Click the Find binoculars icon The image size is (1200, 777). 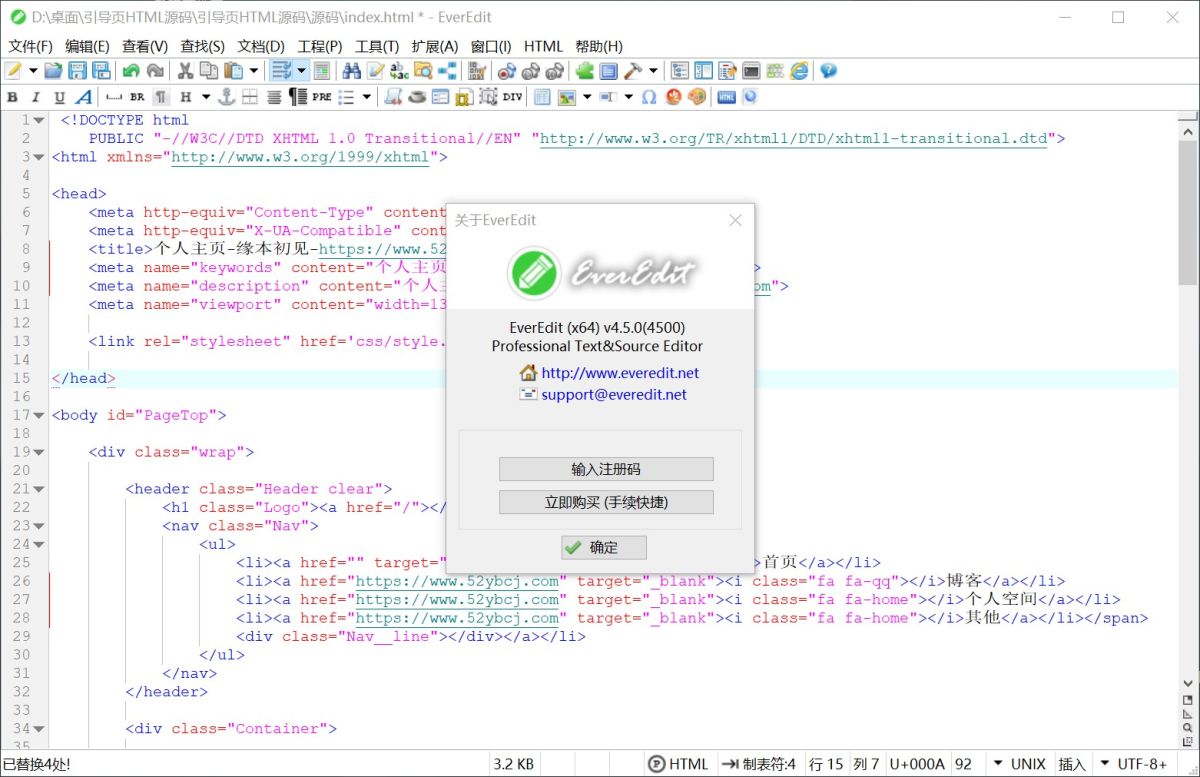point(351,71)
